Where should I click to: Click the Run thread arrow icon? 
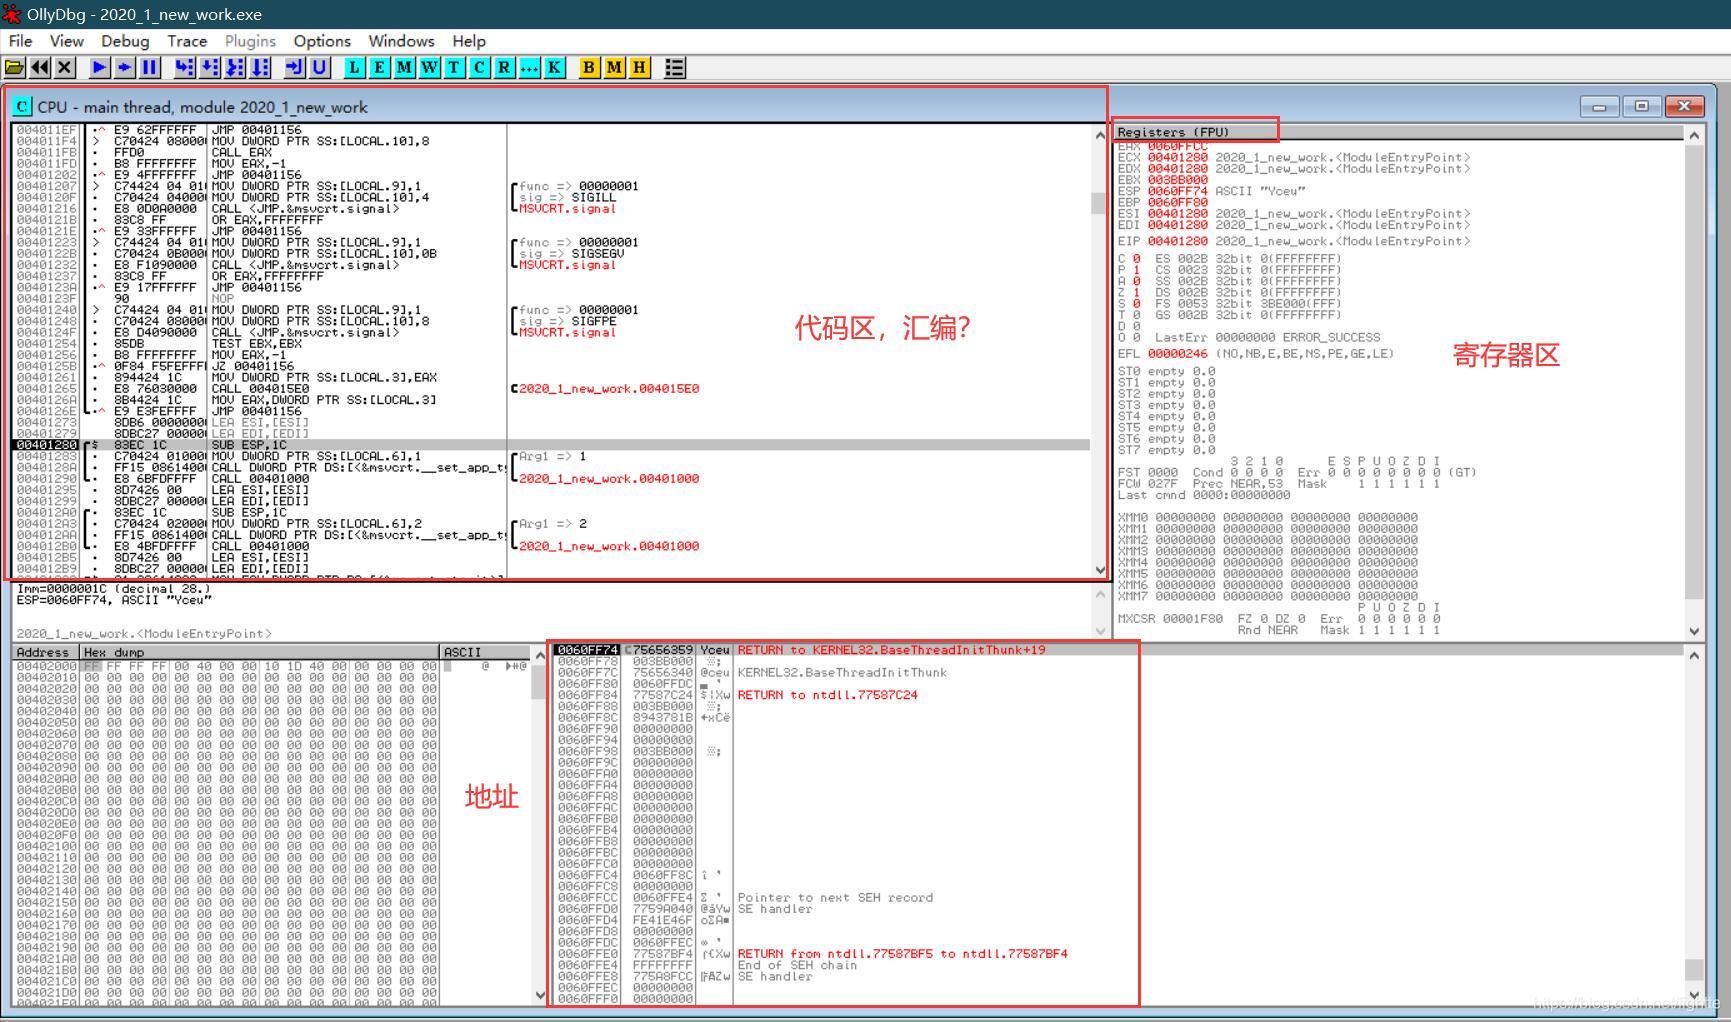125,67
